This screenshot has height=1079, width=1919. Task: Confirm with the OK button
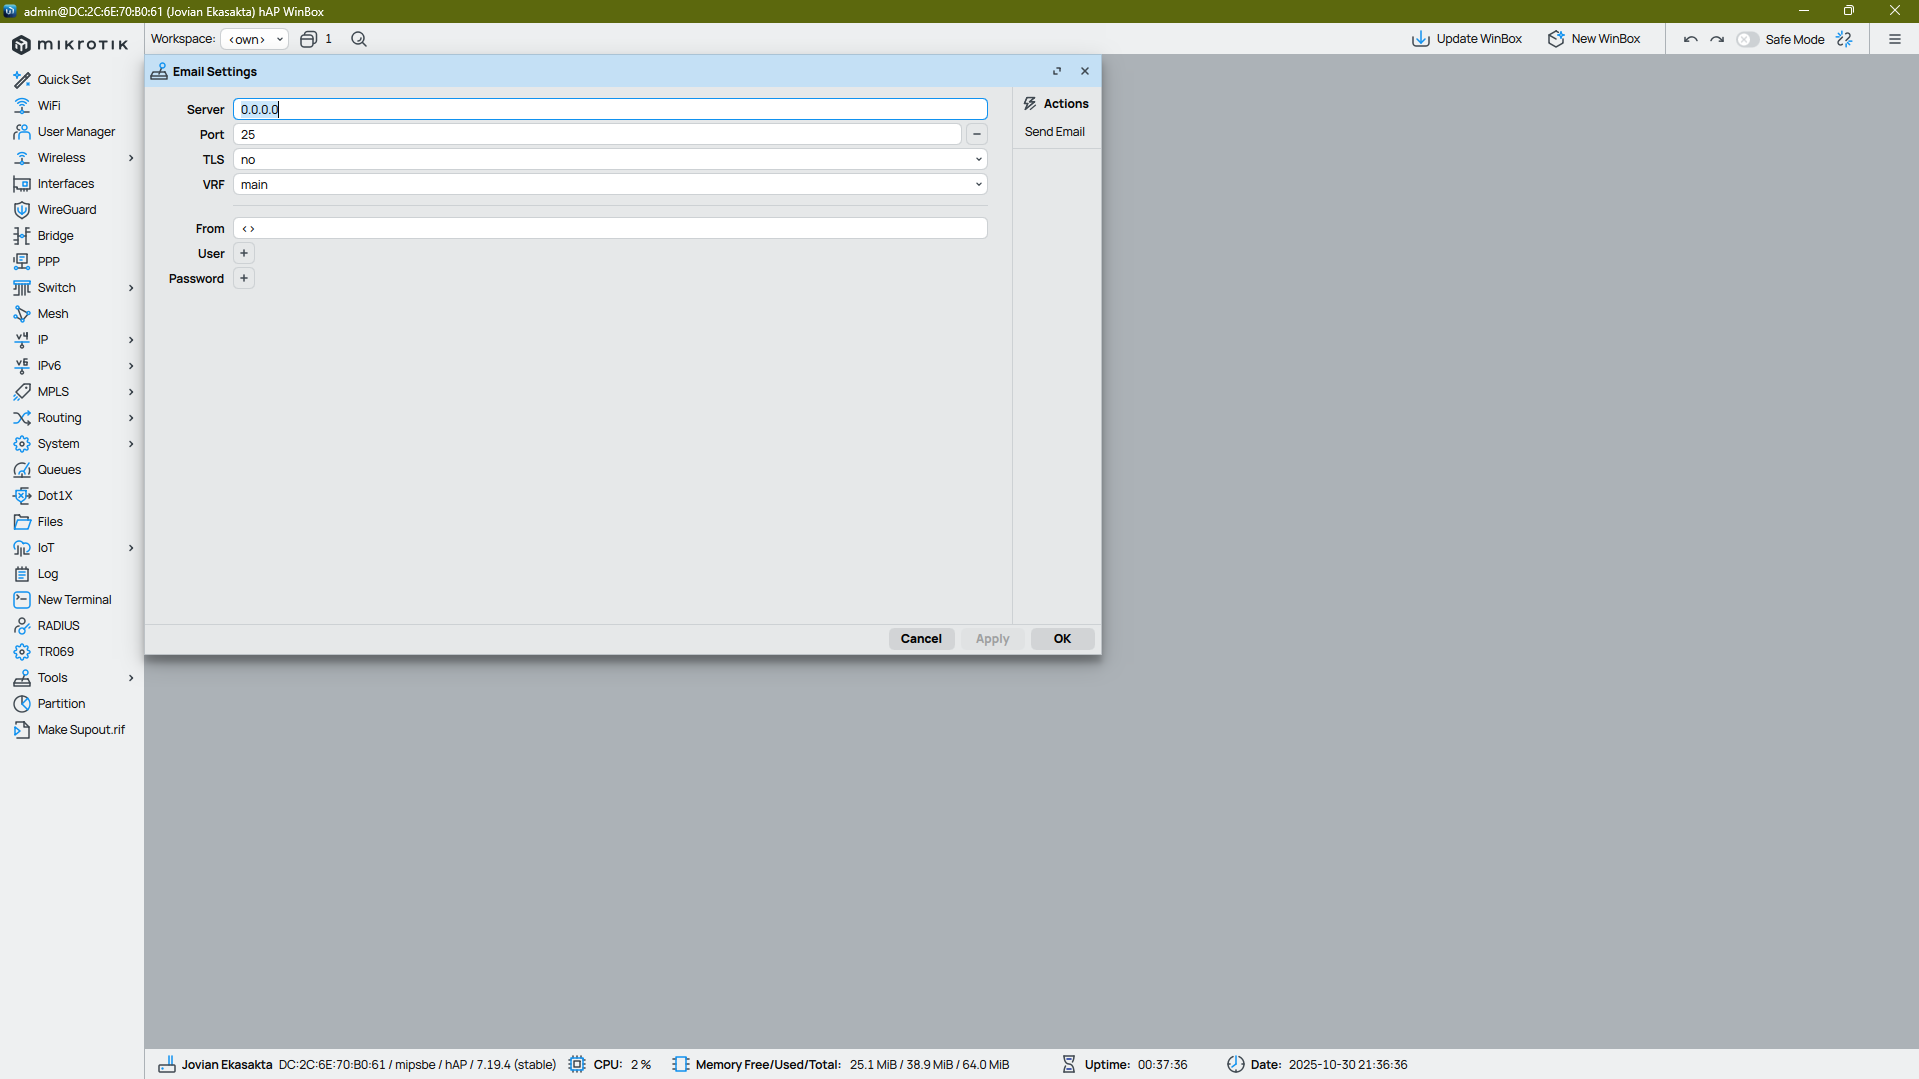pos(1062,639)
